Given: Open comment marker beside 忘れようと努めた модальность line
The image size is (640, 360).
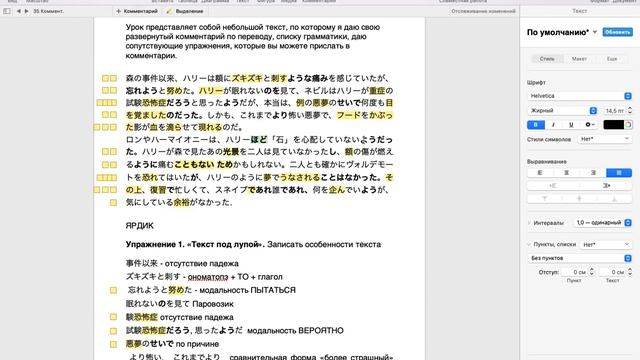Looking at the screenshot, I should pyautogui.click(x=113, y=290).
